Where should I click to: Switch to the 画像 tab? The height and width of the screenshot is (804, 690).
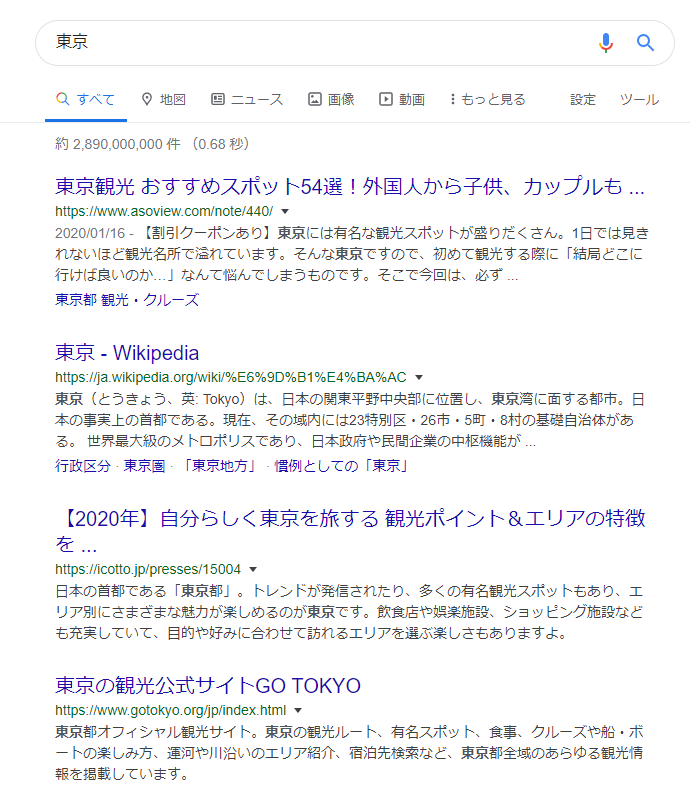331,99
